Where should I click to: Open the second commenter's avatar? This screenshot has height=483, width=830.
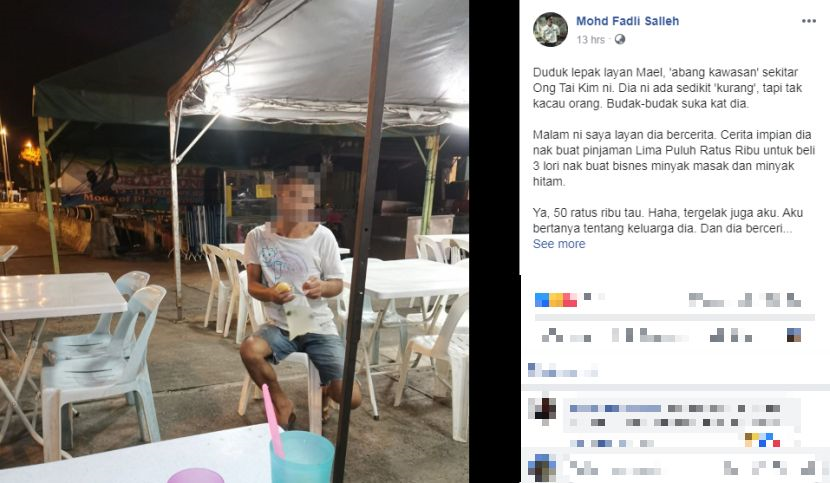point(542,468)
